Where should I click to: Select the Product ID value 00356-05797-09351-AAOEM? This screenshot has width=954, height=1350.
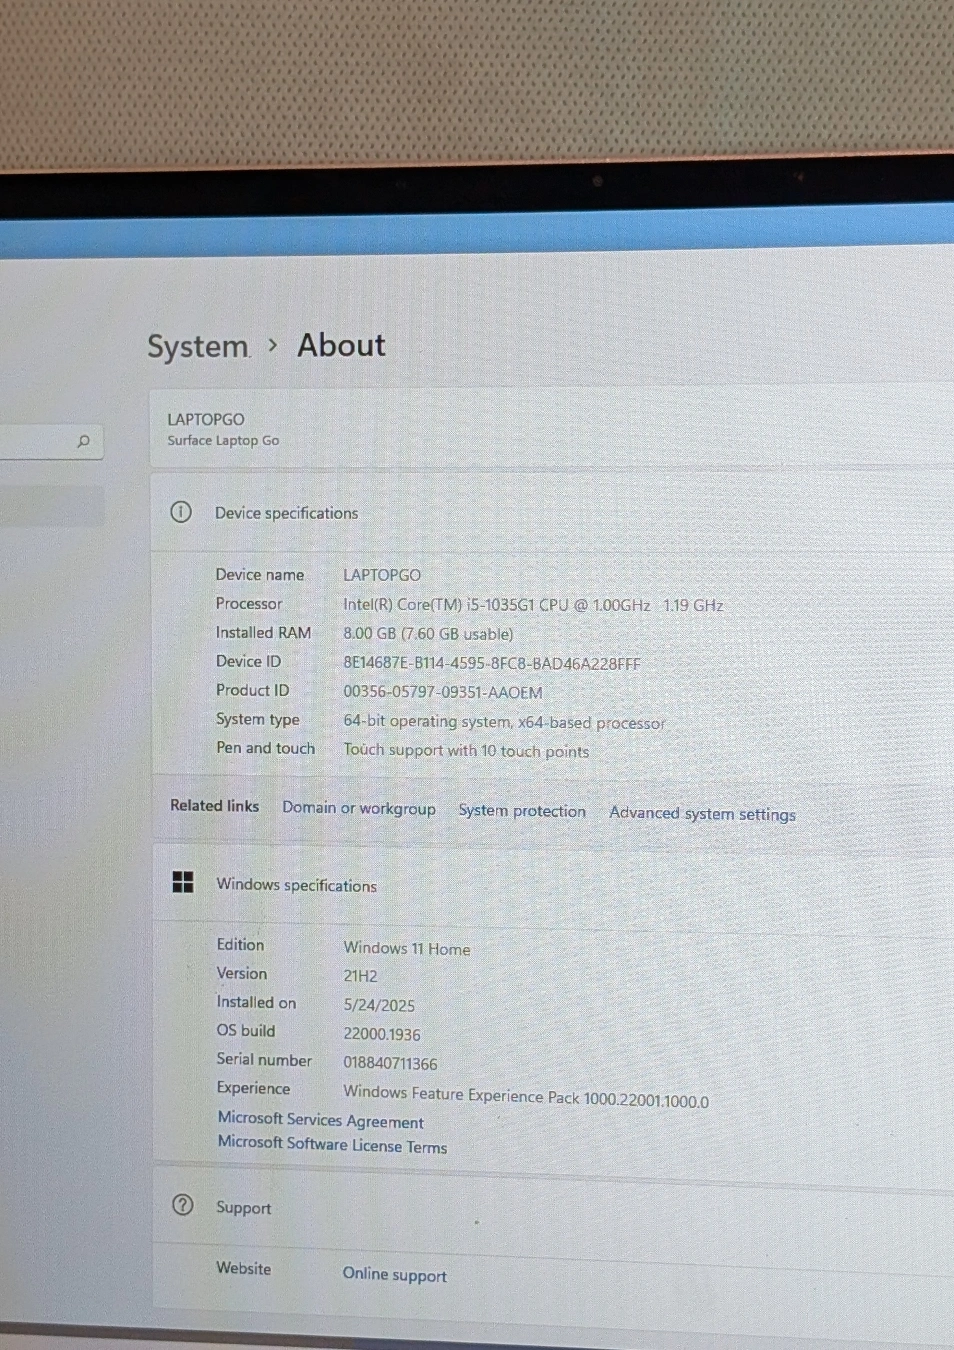point(443,692)
